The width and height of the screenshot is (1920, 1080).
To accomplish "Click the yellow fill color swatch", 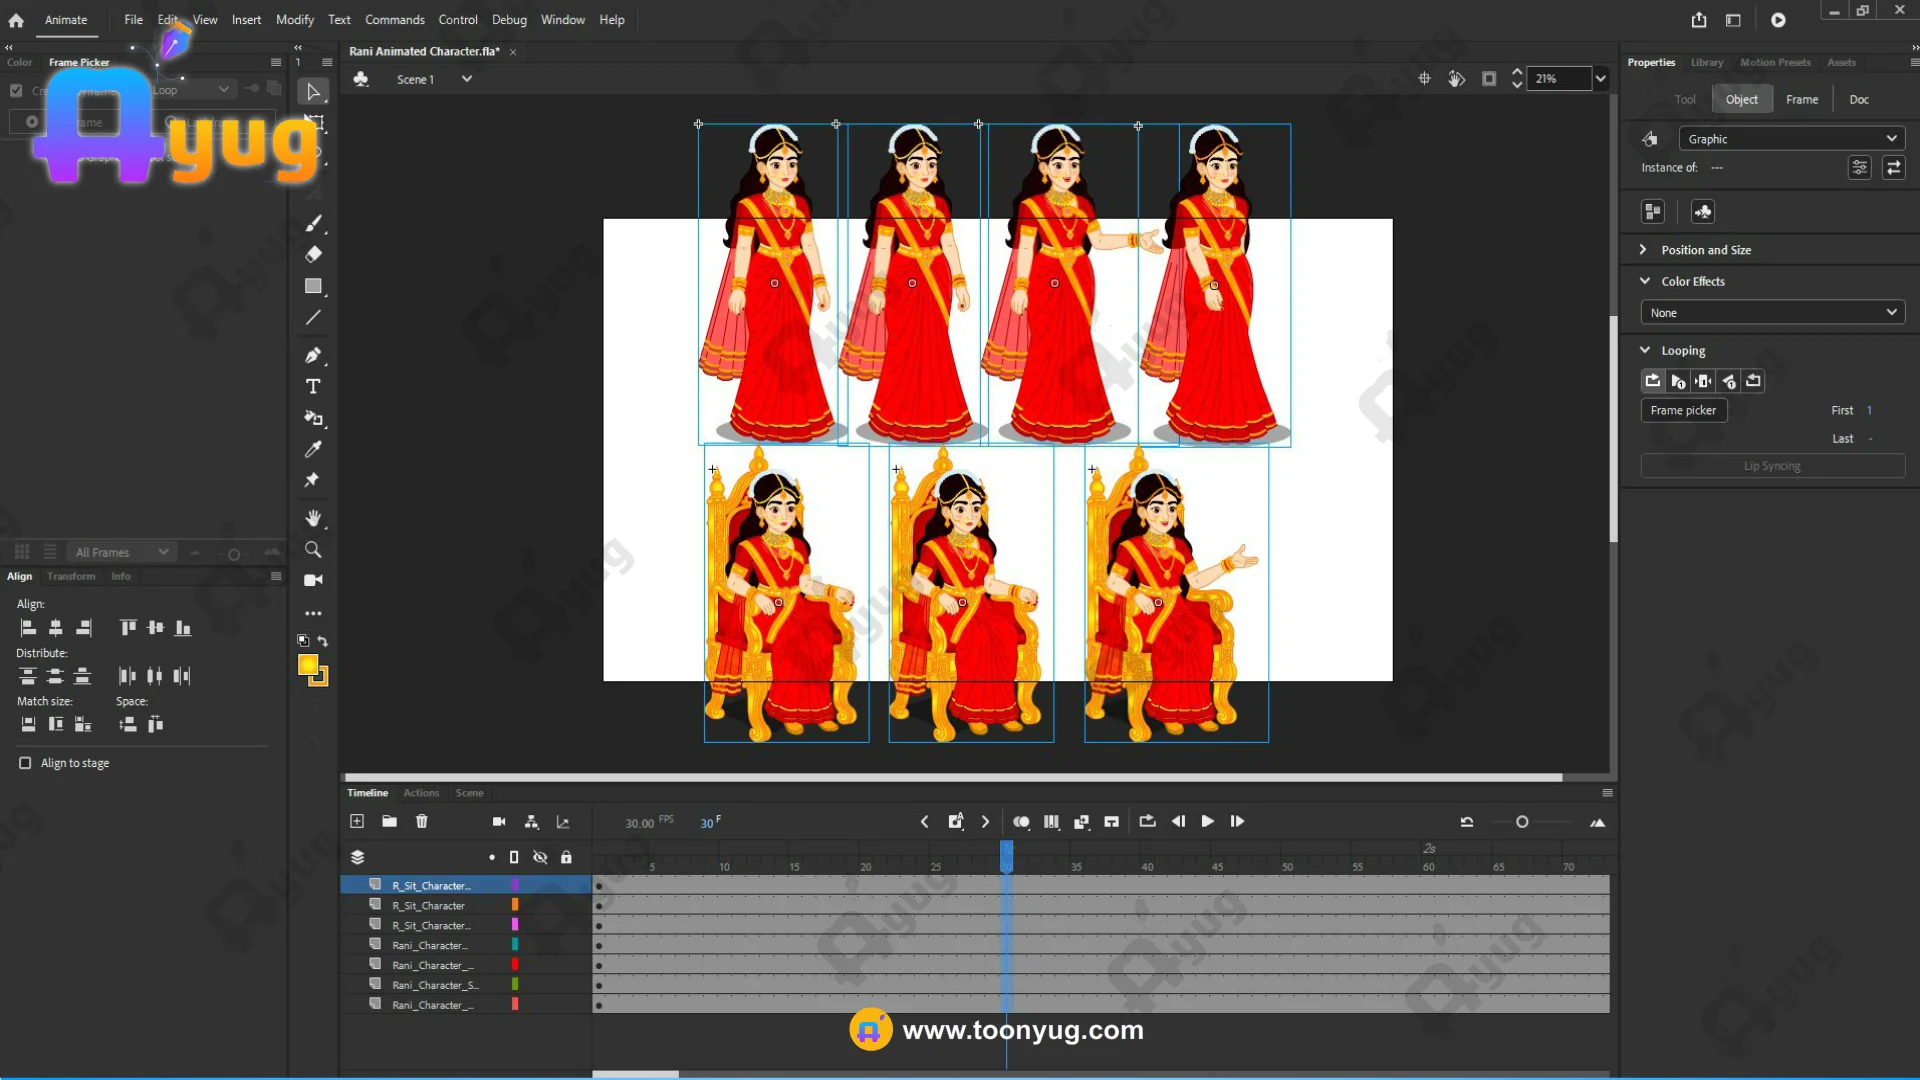I will click(x=308, y=665).
